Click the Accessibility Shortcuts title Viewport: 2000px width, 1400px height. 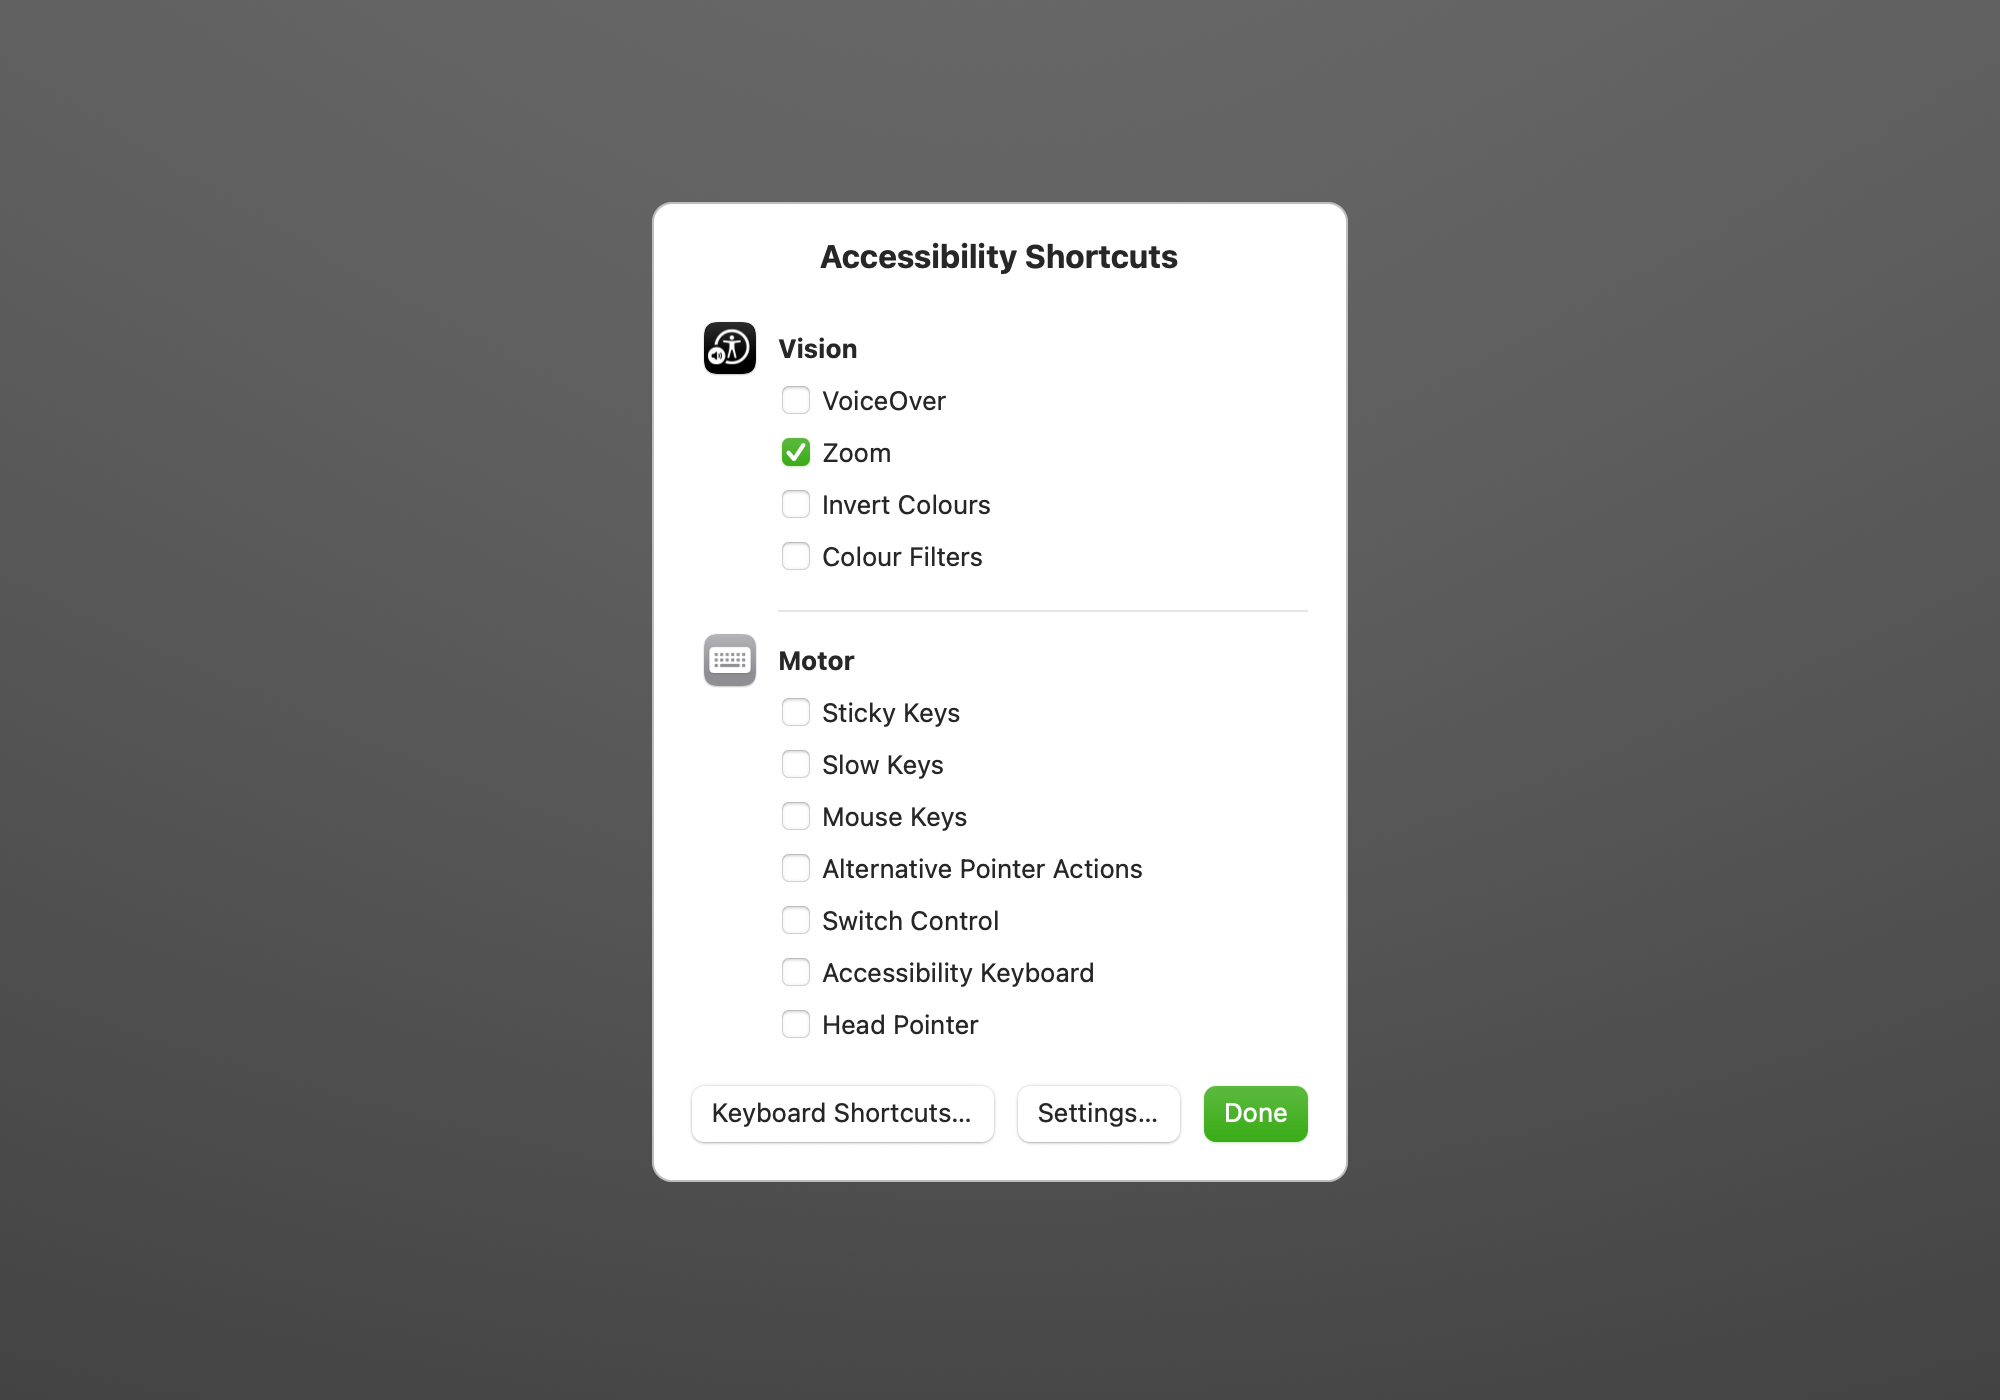(999, 257)
